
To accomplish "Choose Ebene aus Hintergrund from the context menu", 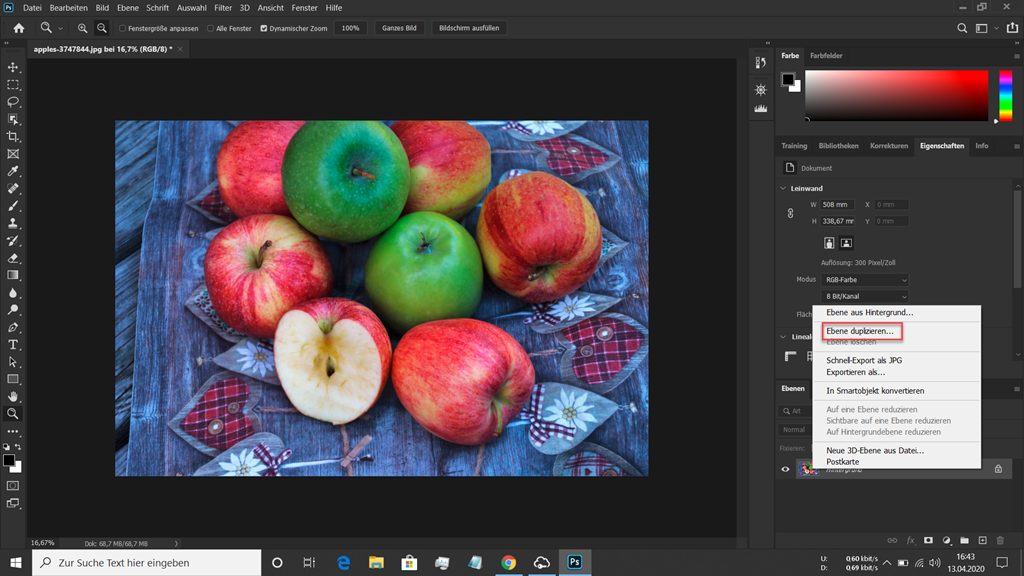I will [x=869, y=312].
